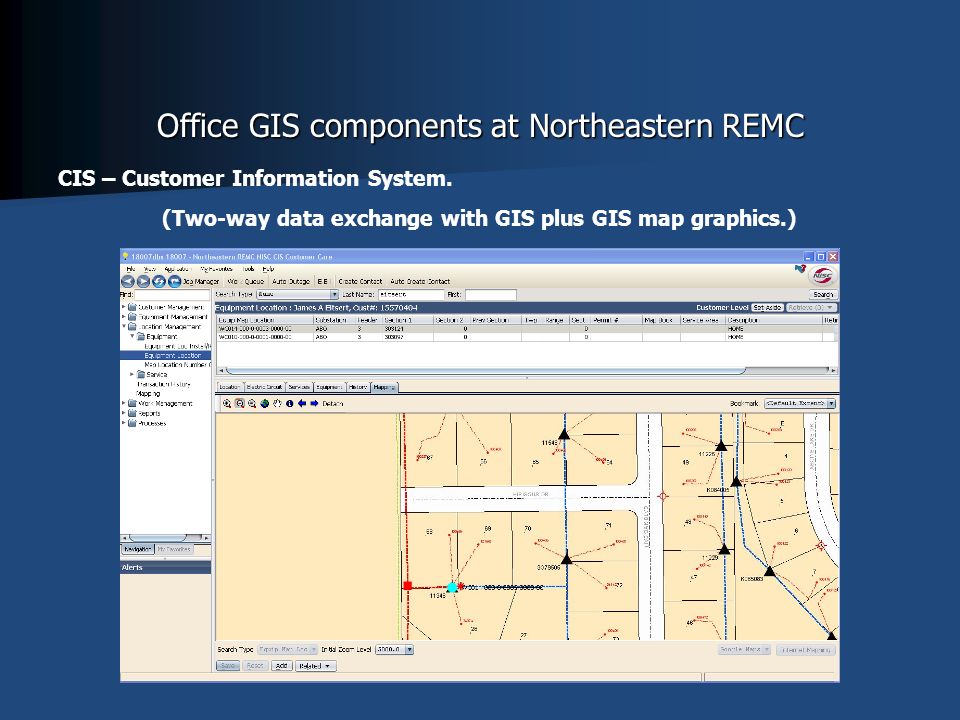Screen dimensions: 960x720
Task: Click the navigation tree horizontal scrollbar
Action: (x=165, y=538)
